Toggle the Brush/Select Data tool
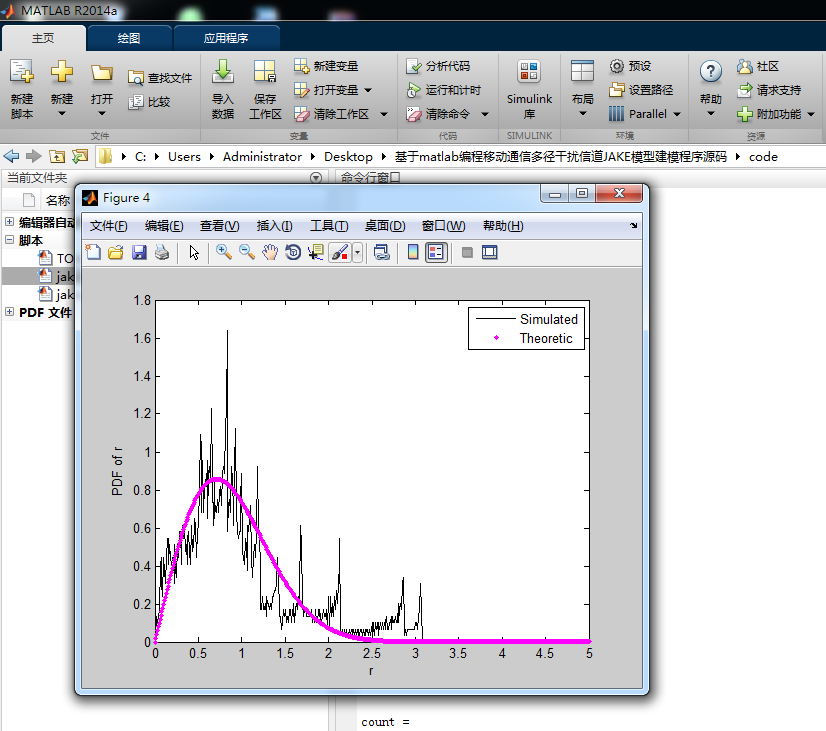 coord(340,252)
